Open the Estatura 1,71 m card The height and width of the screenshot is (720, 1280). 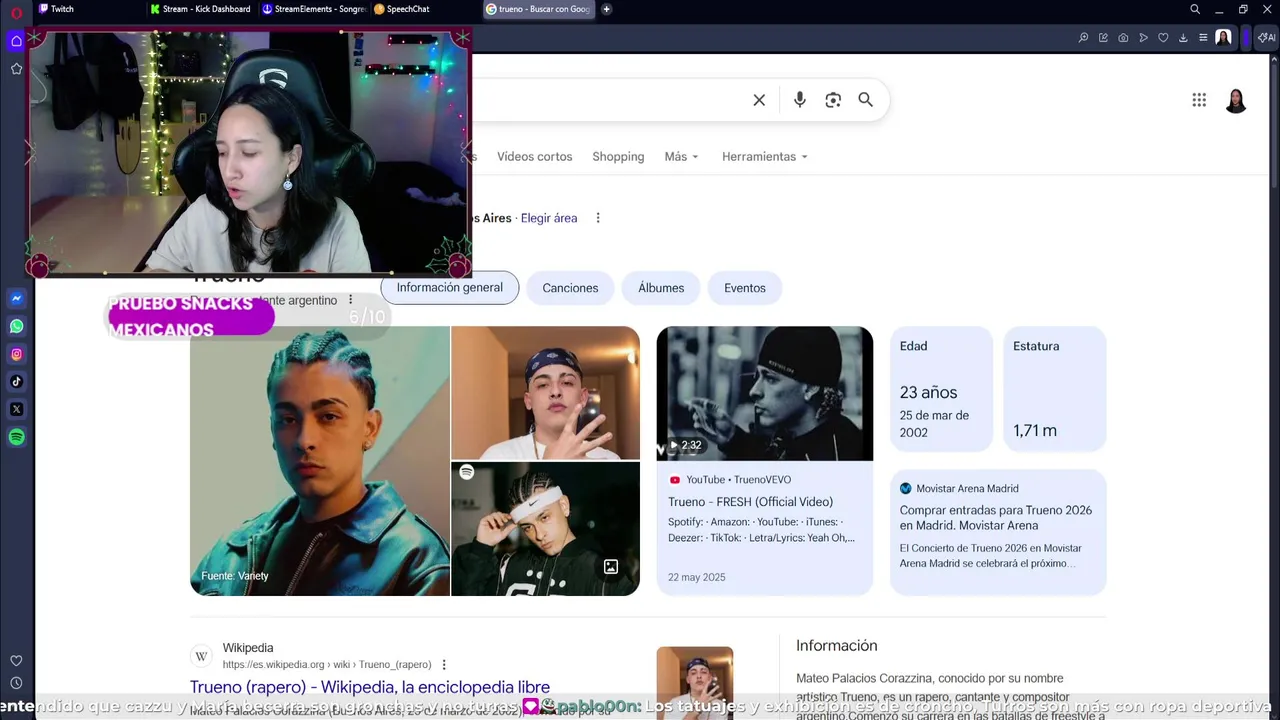(x=1055, y=389)
